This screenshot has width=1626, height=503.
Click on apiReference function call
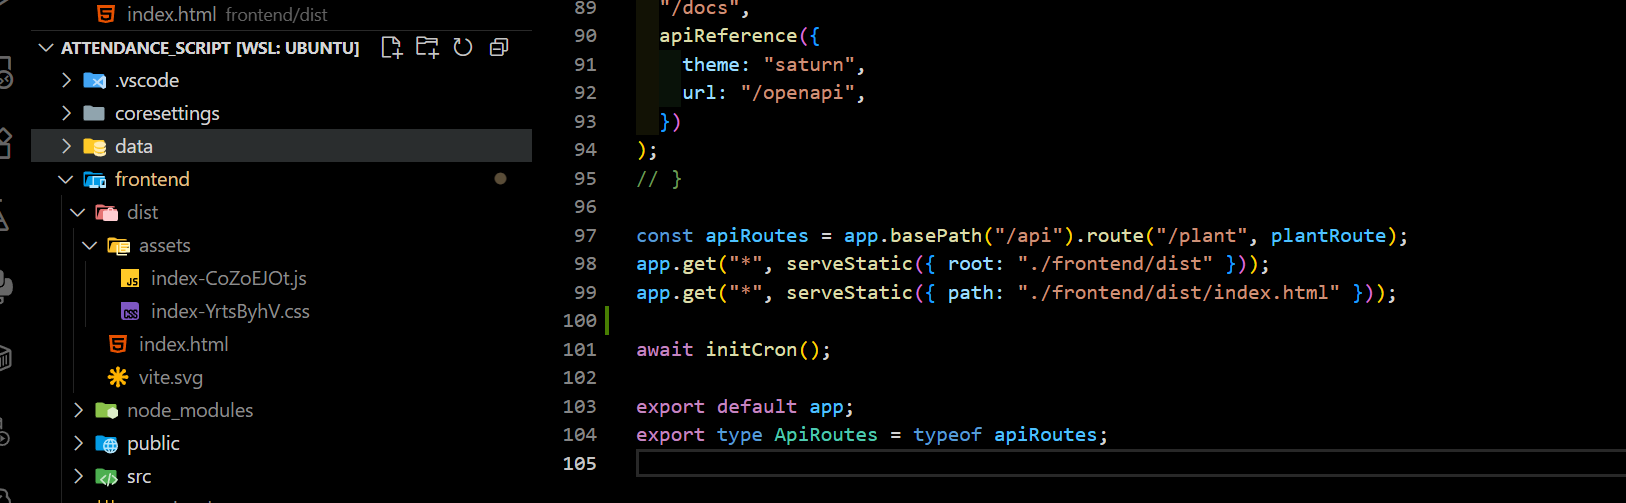[728, 35]
